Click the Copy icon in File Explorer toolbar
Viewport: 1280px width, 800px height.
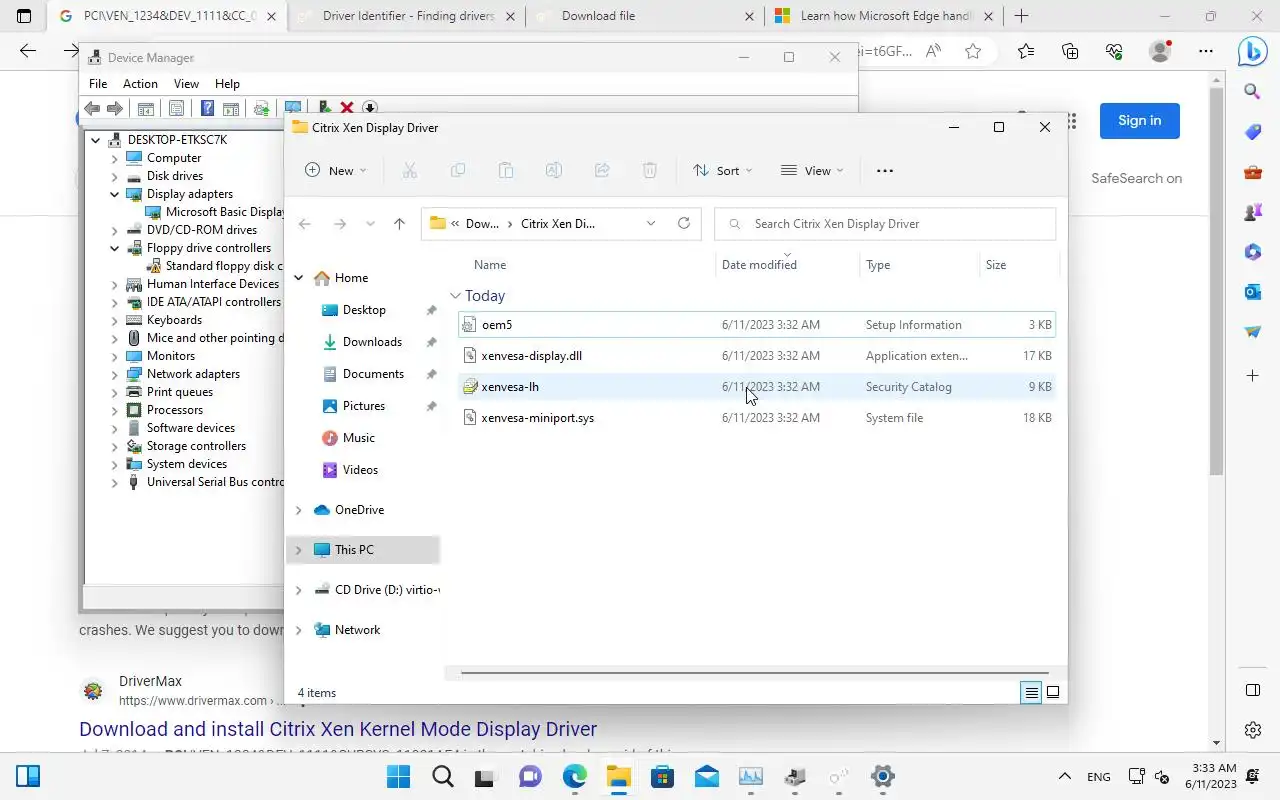(x=457, y=171)
